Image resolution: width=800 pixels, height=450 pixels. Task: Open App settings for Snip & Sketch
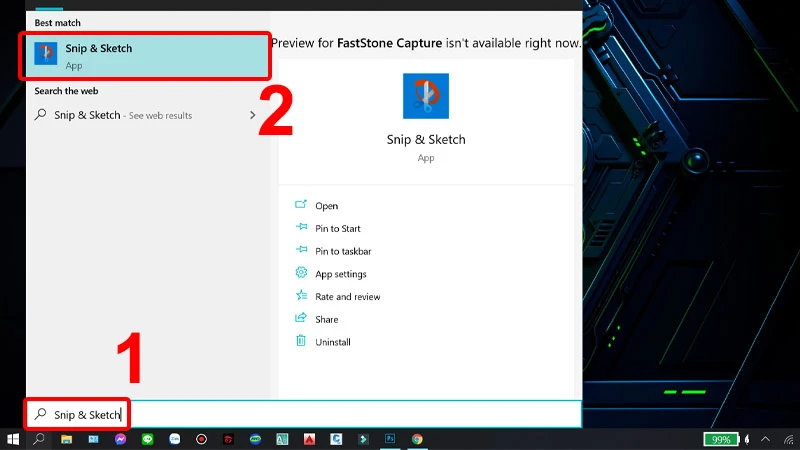coord(340,274)
